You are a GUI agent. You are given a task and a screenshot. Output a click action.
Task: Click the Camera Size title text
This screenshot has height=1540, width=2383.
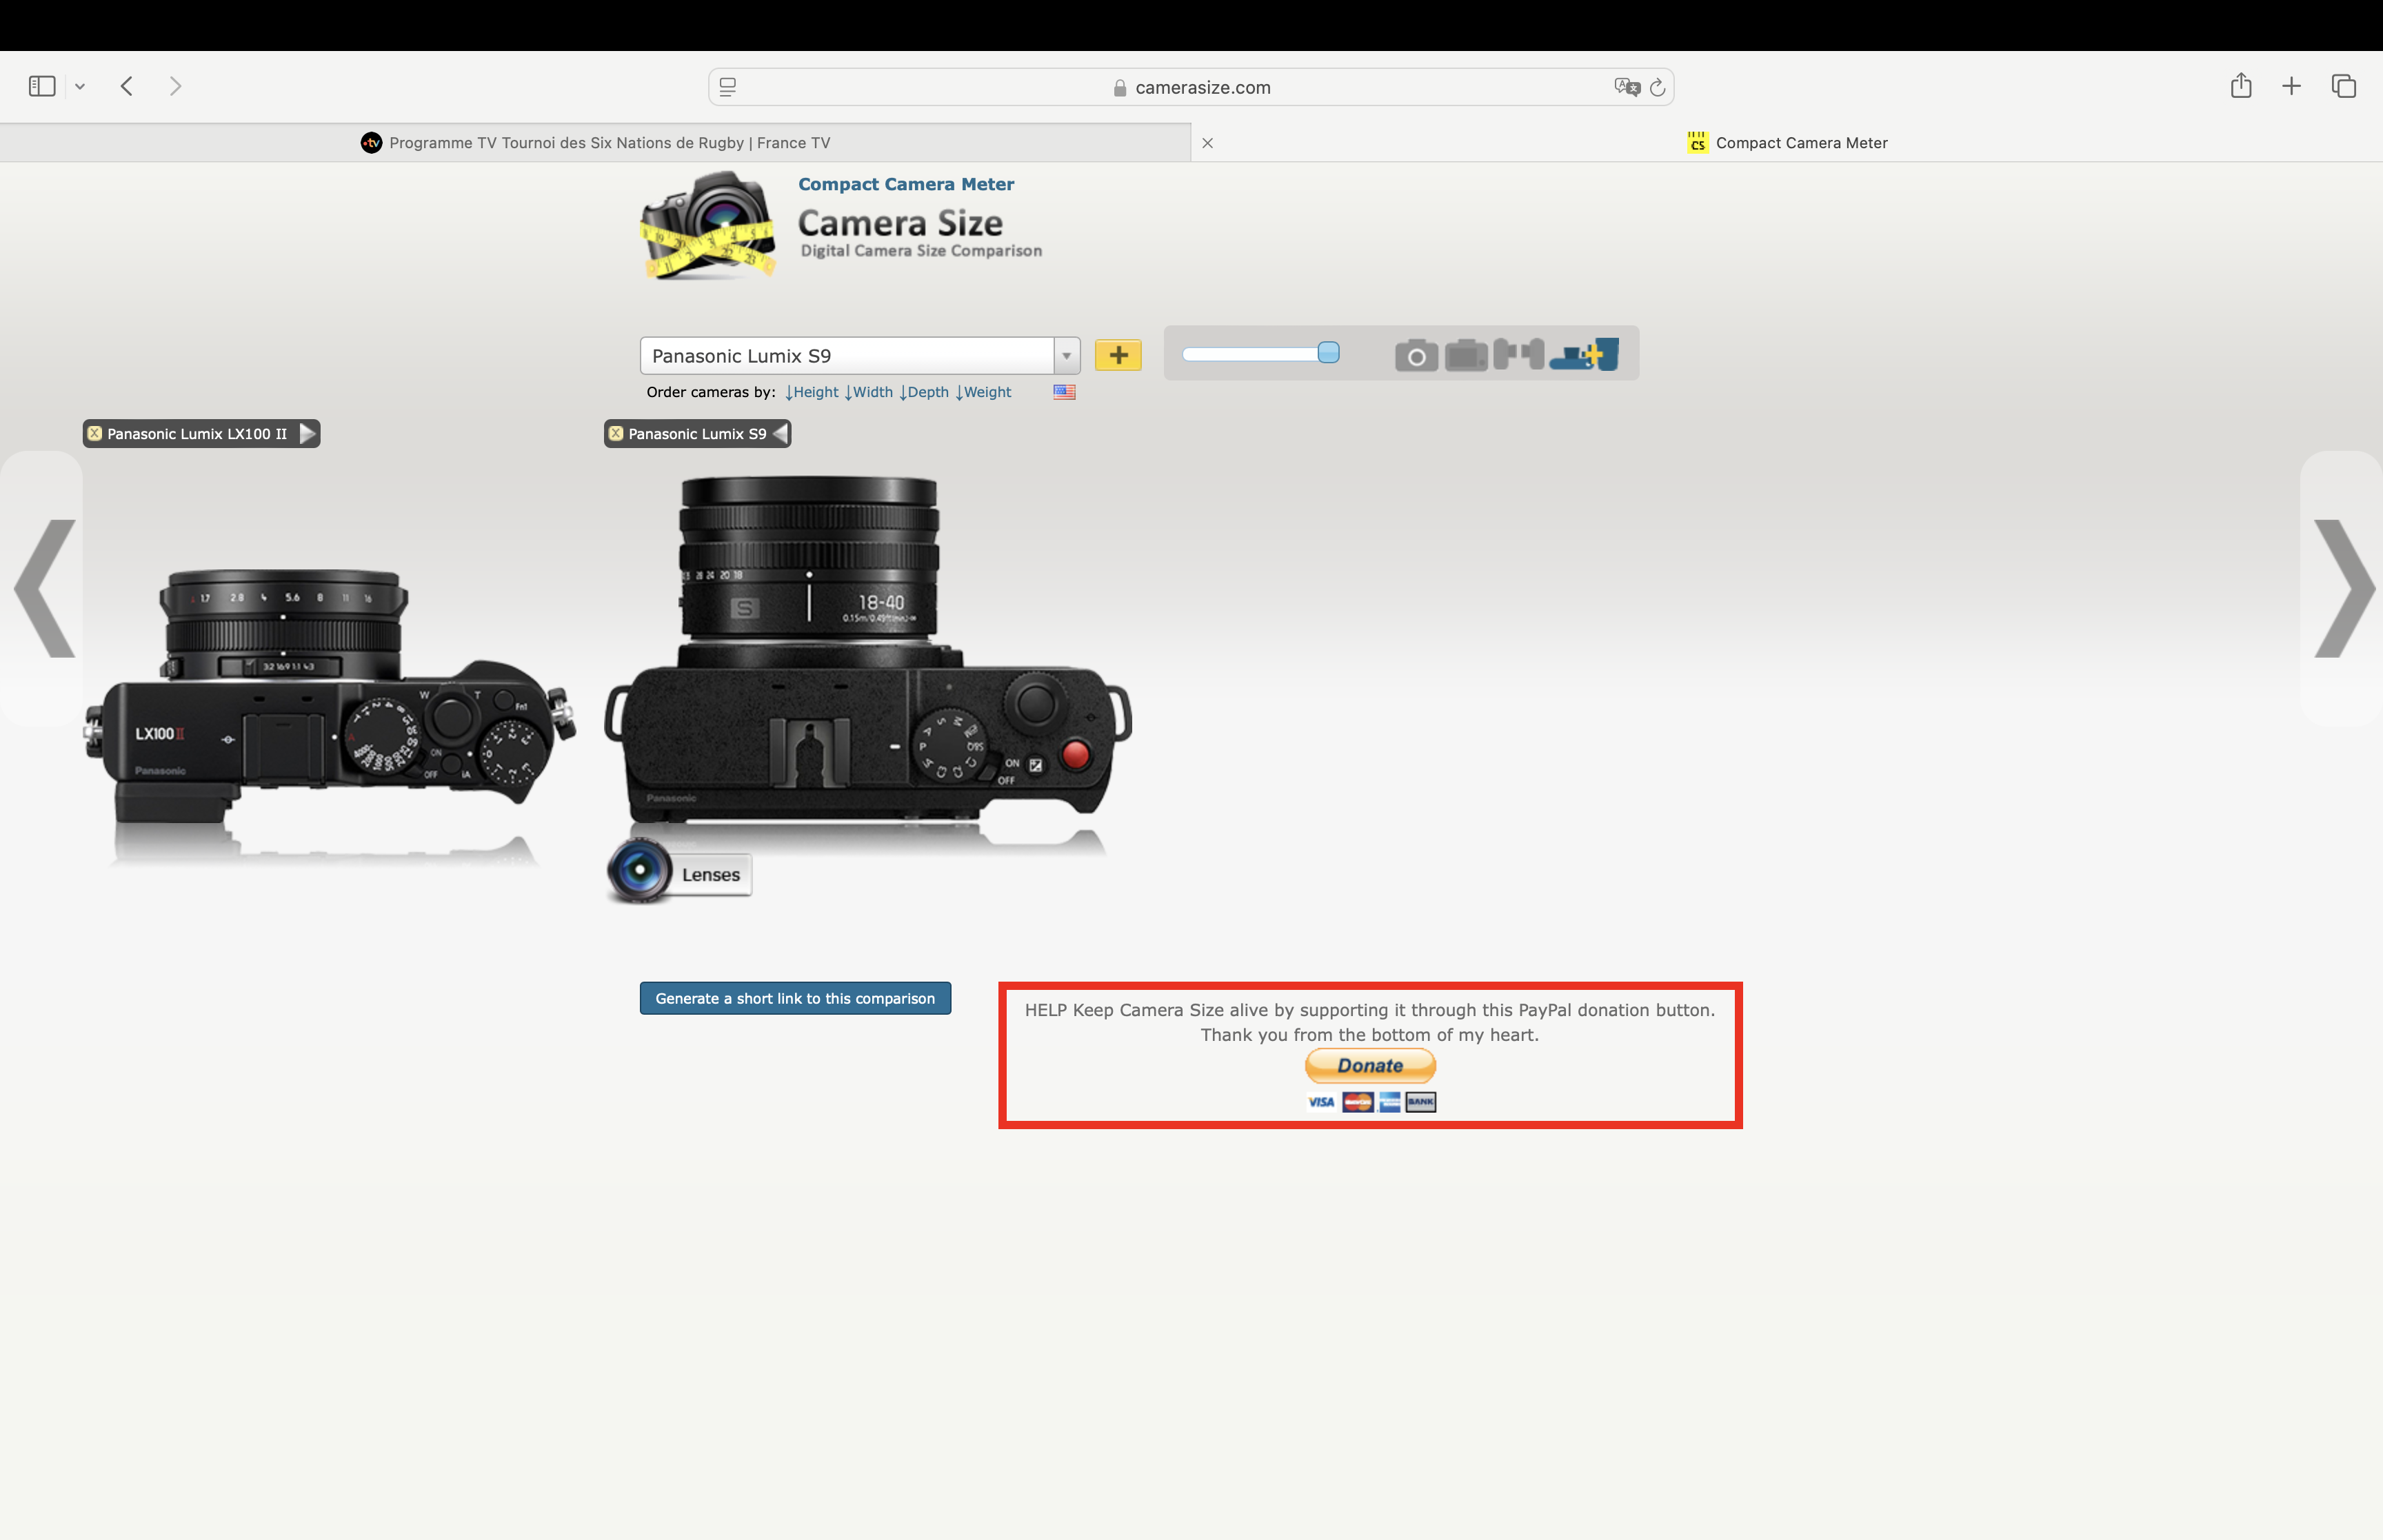900,222
